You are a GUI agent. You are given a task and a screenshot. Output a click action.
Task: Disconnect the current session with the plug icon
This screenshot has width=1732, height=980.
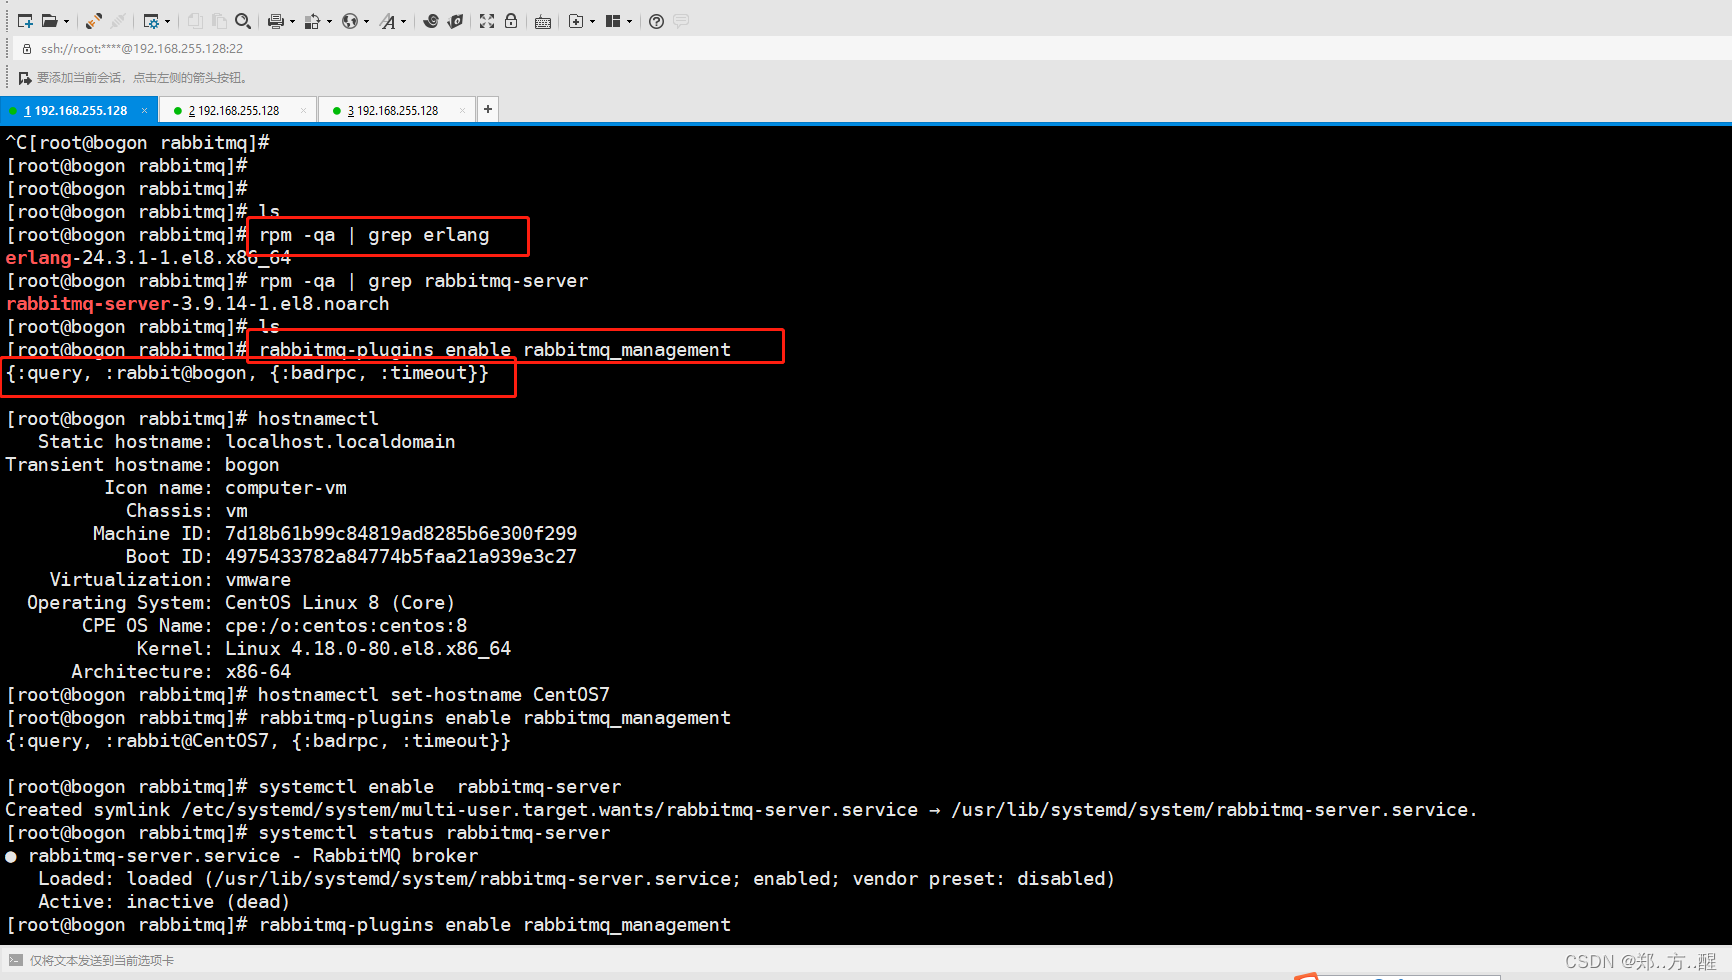pyautogui.click(x=94, y=21)
